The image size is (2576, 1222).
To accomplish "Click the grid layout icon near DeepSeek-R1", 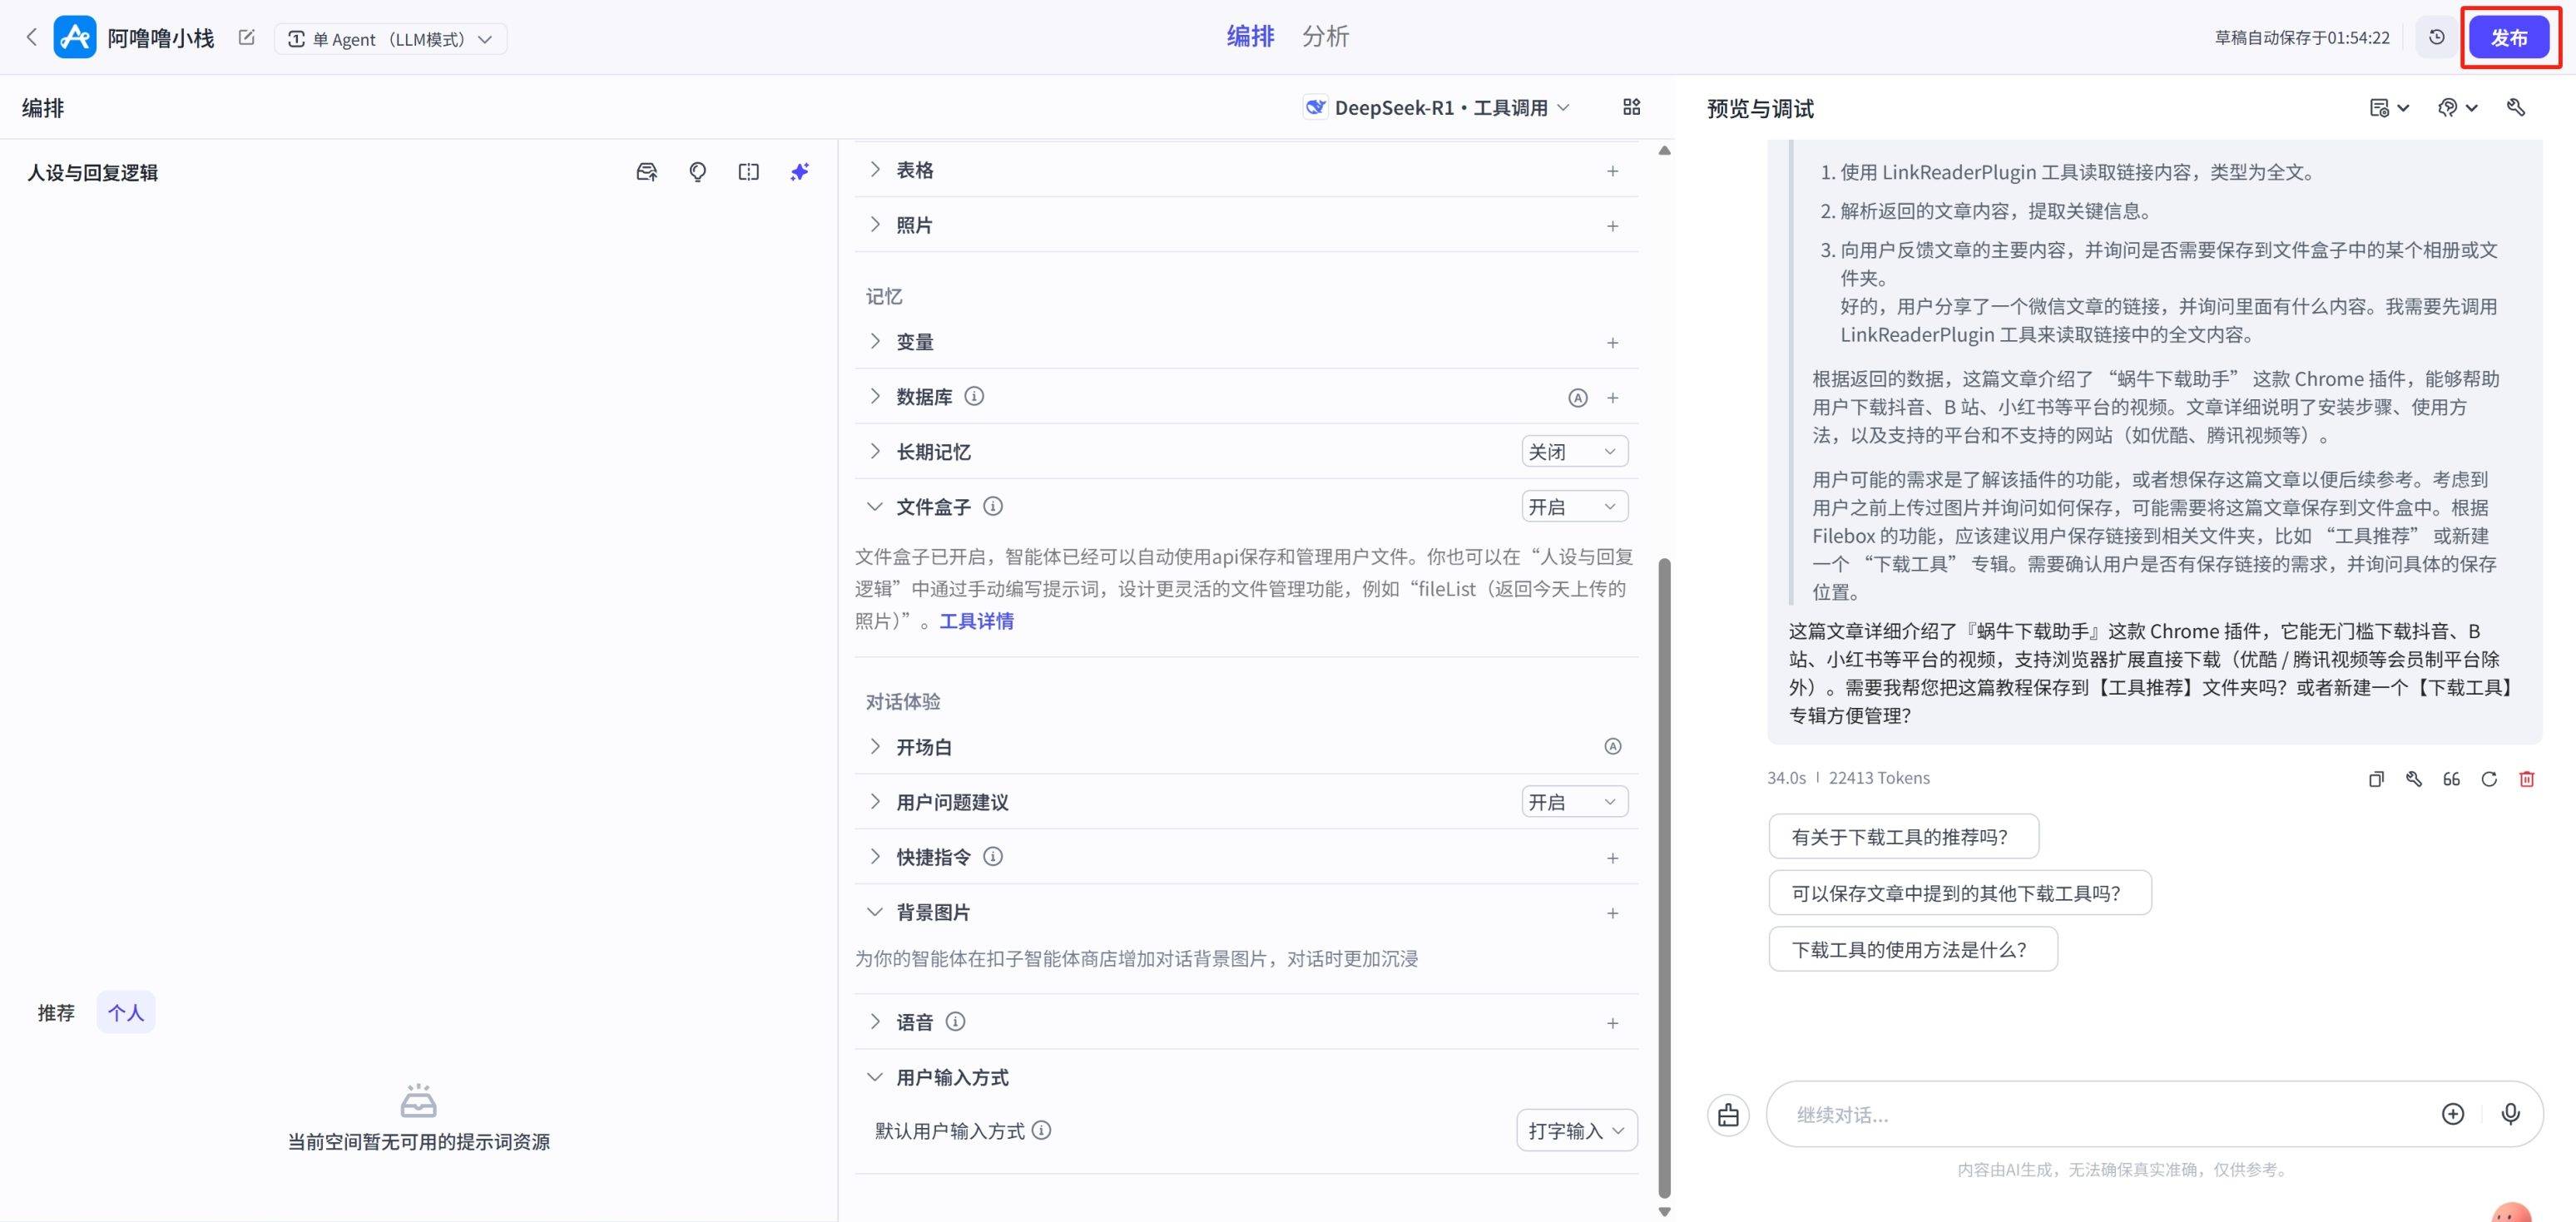I will click(1631, 107).
